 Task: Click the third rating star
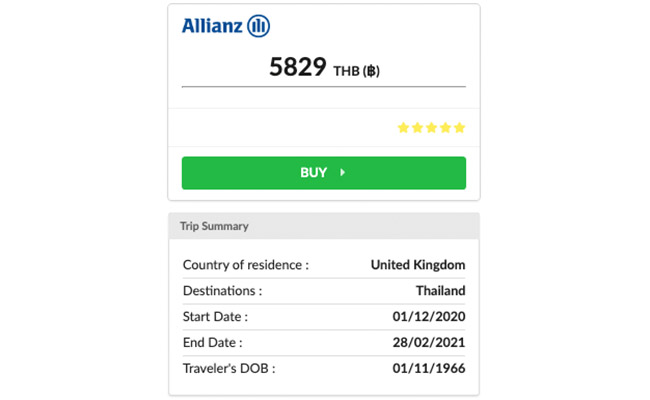(x=431, y=128)
